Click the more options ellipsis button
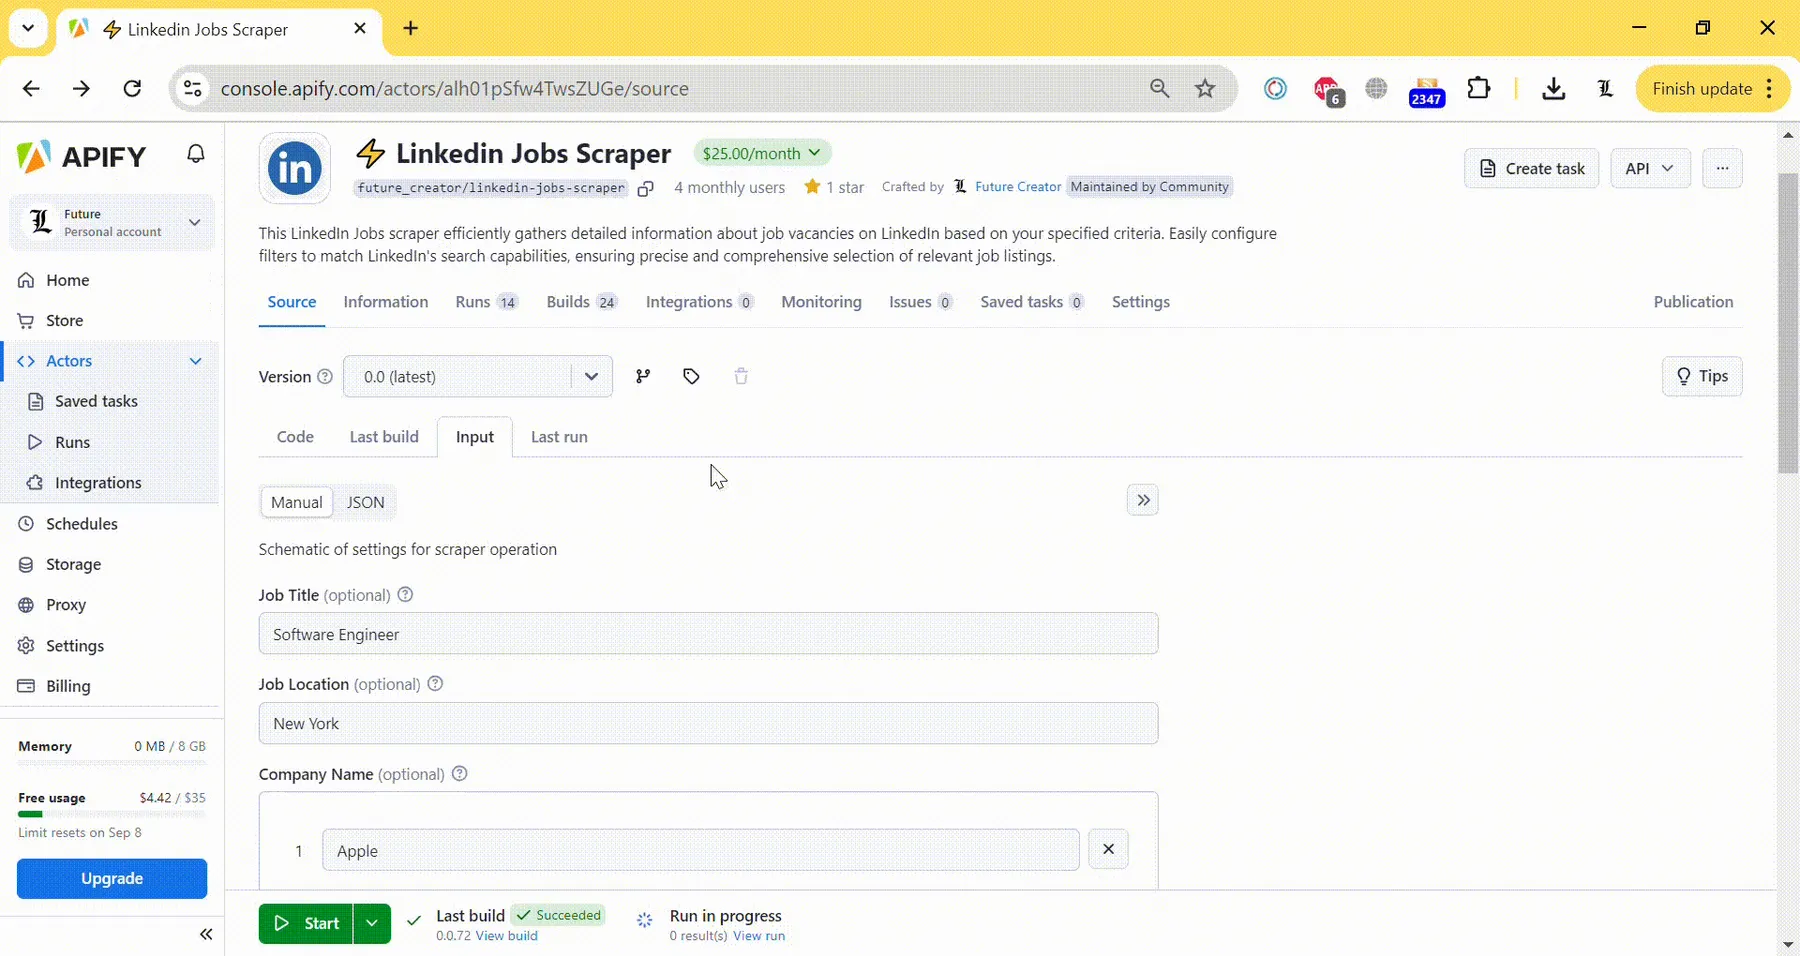 pyautogui.click(x=1722, y=168)
